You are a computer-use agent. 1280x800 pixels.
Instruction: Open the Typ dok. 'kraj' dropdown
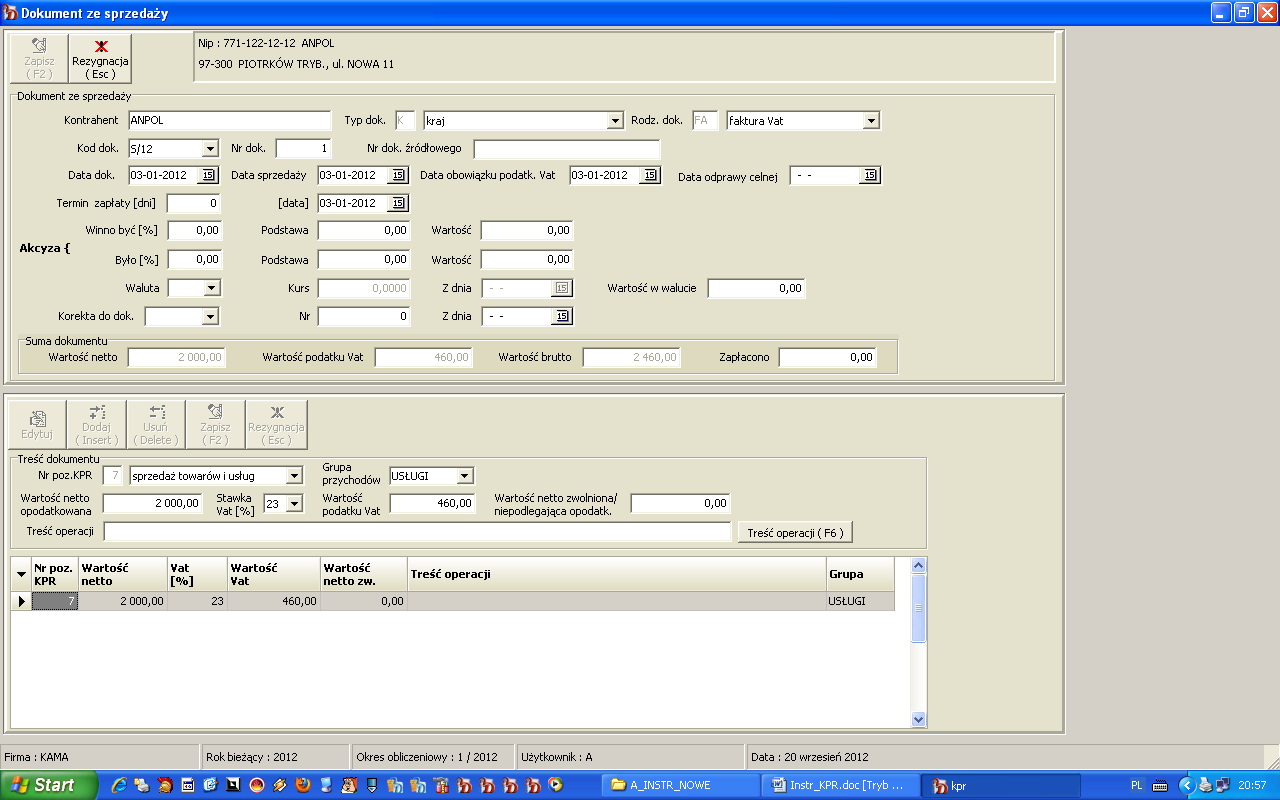coord(615,121)
